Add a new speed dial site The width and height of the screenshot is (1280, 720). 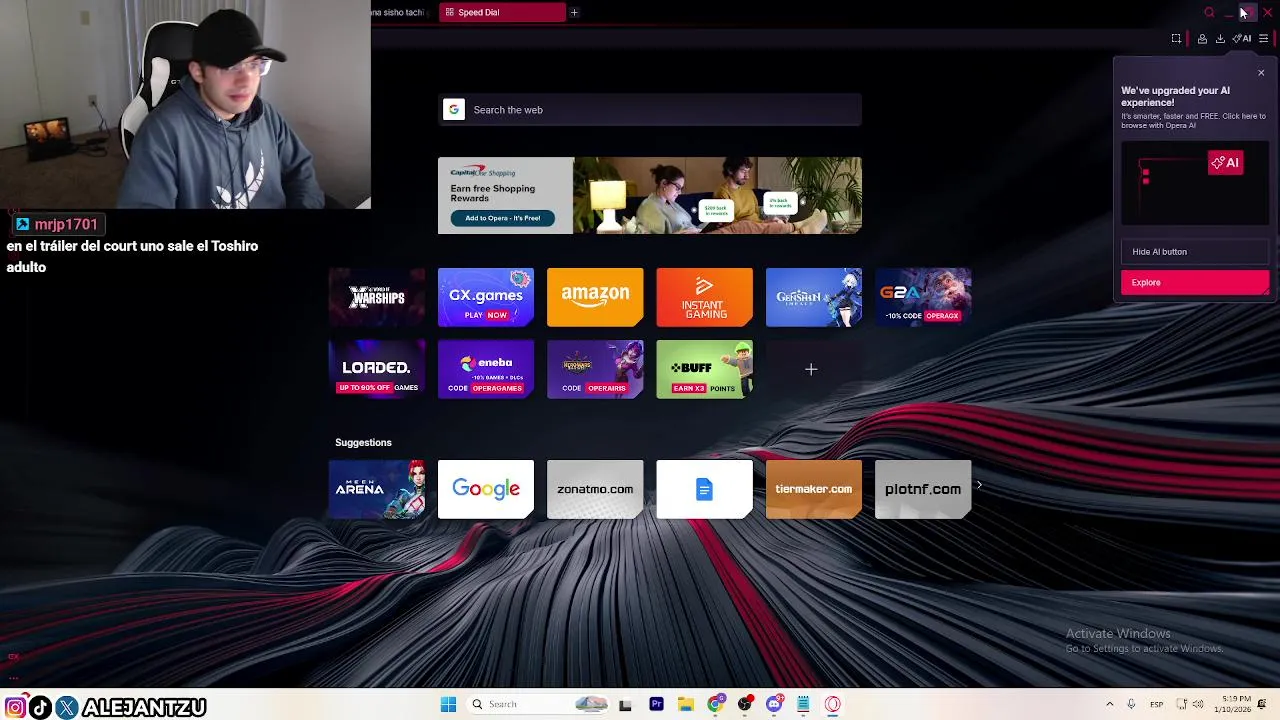click(x=811, y=369)
